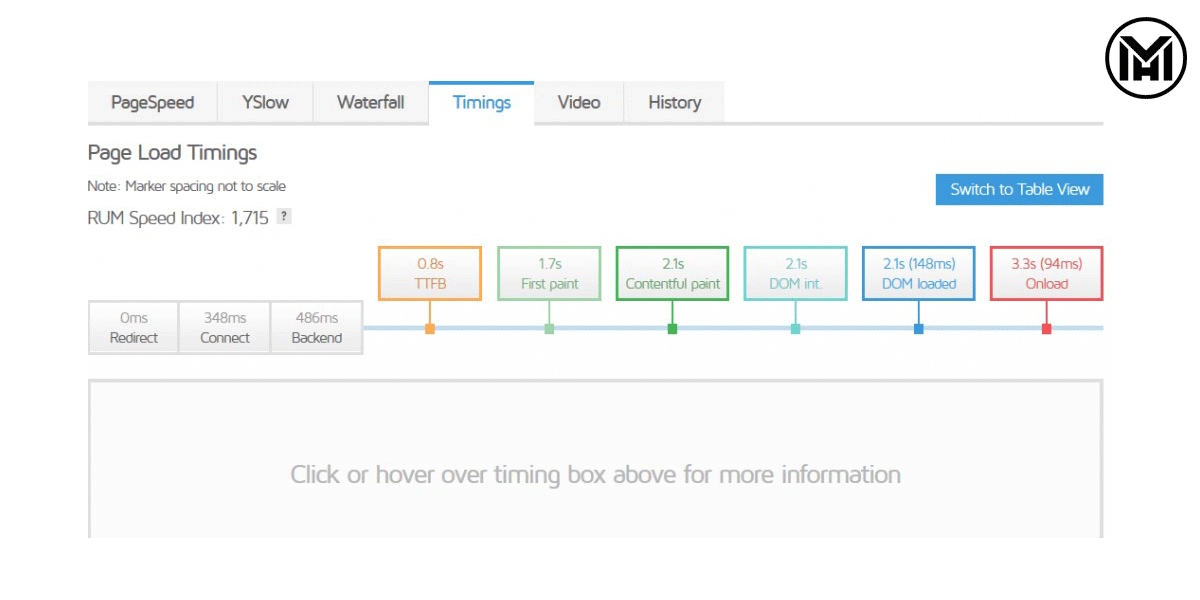Open the Waterfall tab

371,102
